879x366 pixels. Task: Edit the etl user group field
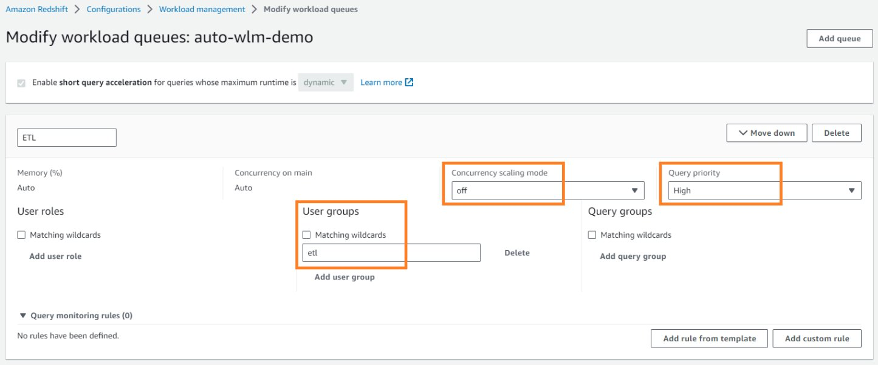click(x=391, y=253)
